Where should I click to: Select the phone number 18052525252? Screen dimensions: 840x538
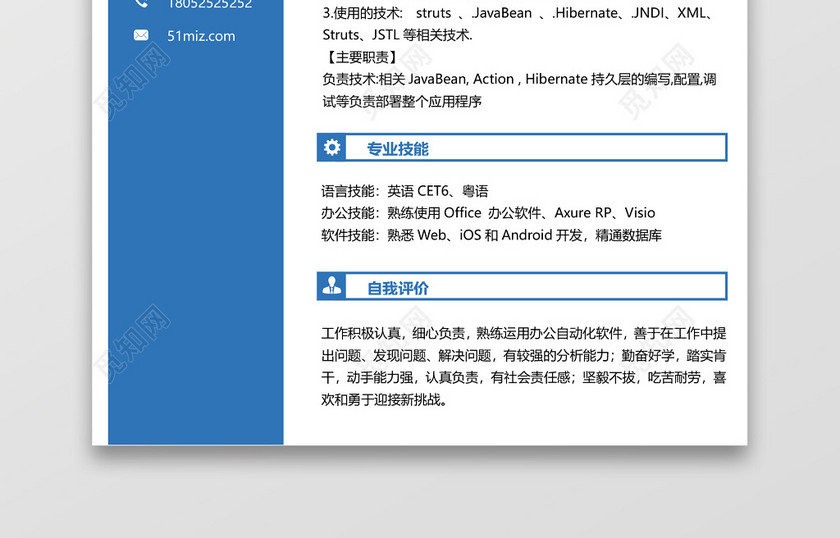click(x=209, y=4)
